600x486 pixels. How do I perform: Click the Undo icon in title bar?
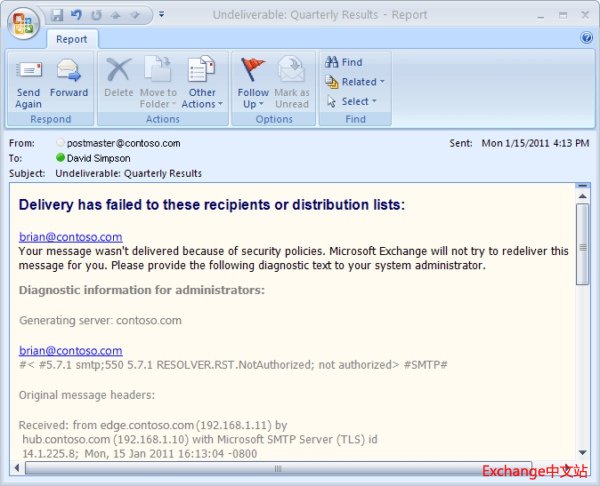76,15
